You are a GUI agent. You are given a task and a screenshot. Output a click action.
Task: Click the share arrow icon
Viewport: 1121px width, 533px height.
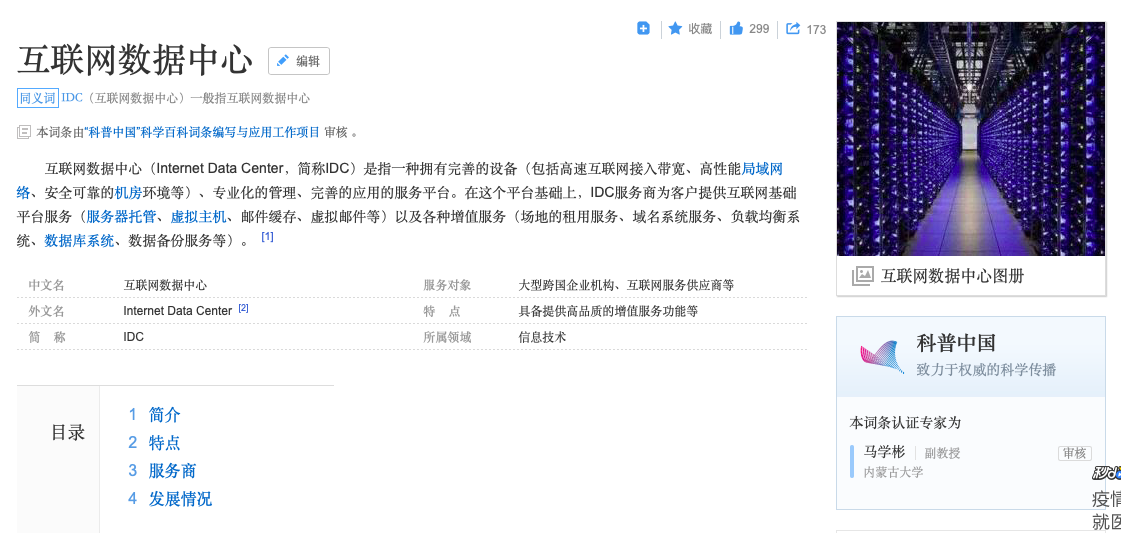pyautogui.click(x=793, y=29)
